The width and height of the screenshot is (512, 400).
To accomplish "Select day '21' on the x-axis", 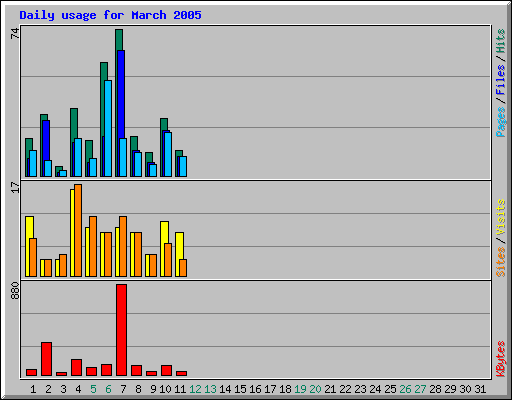I will (x=330, y=389).
